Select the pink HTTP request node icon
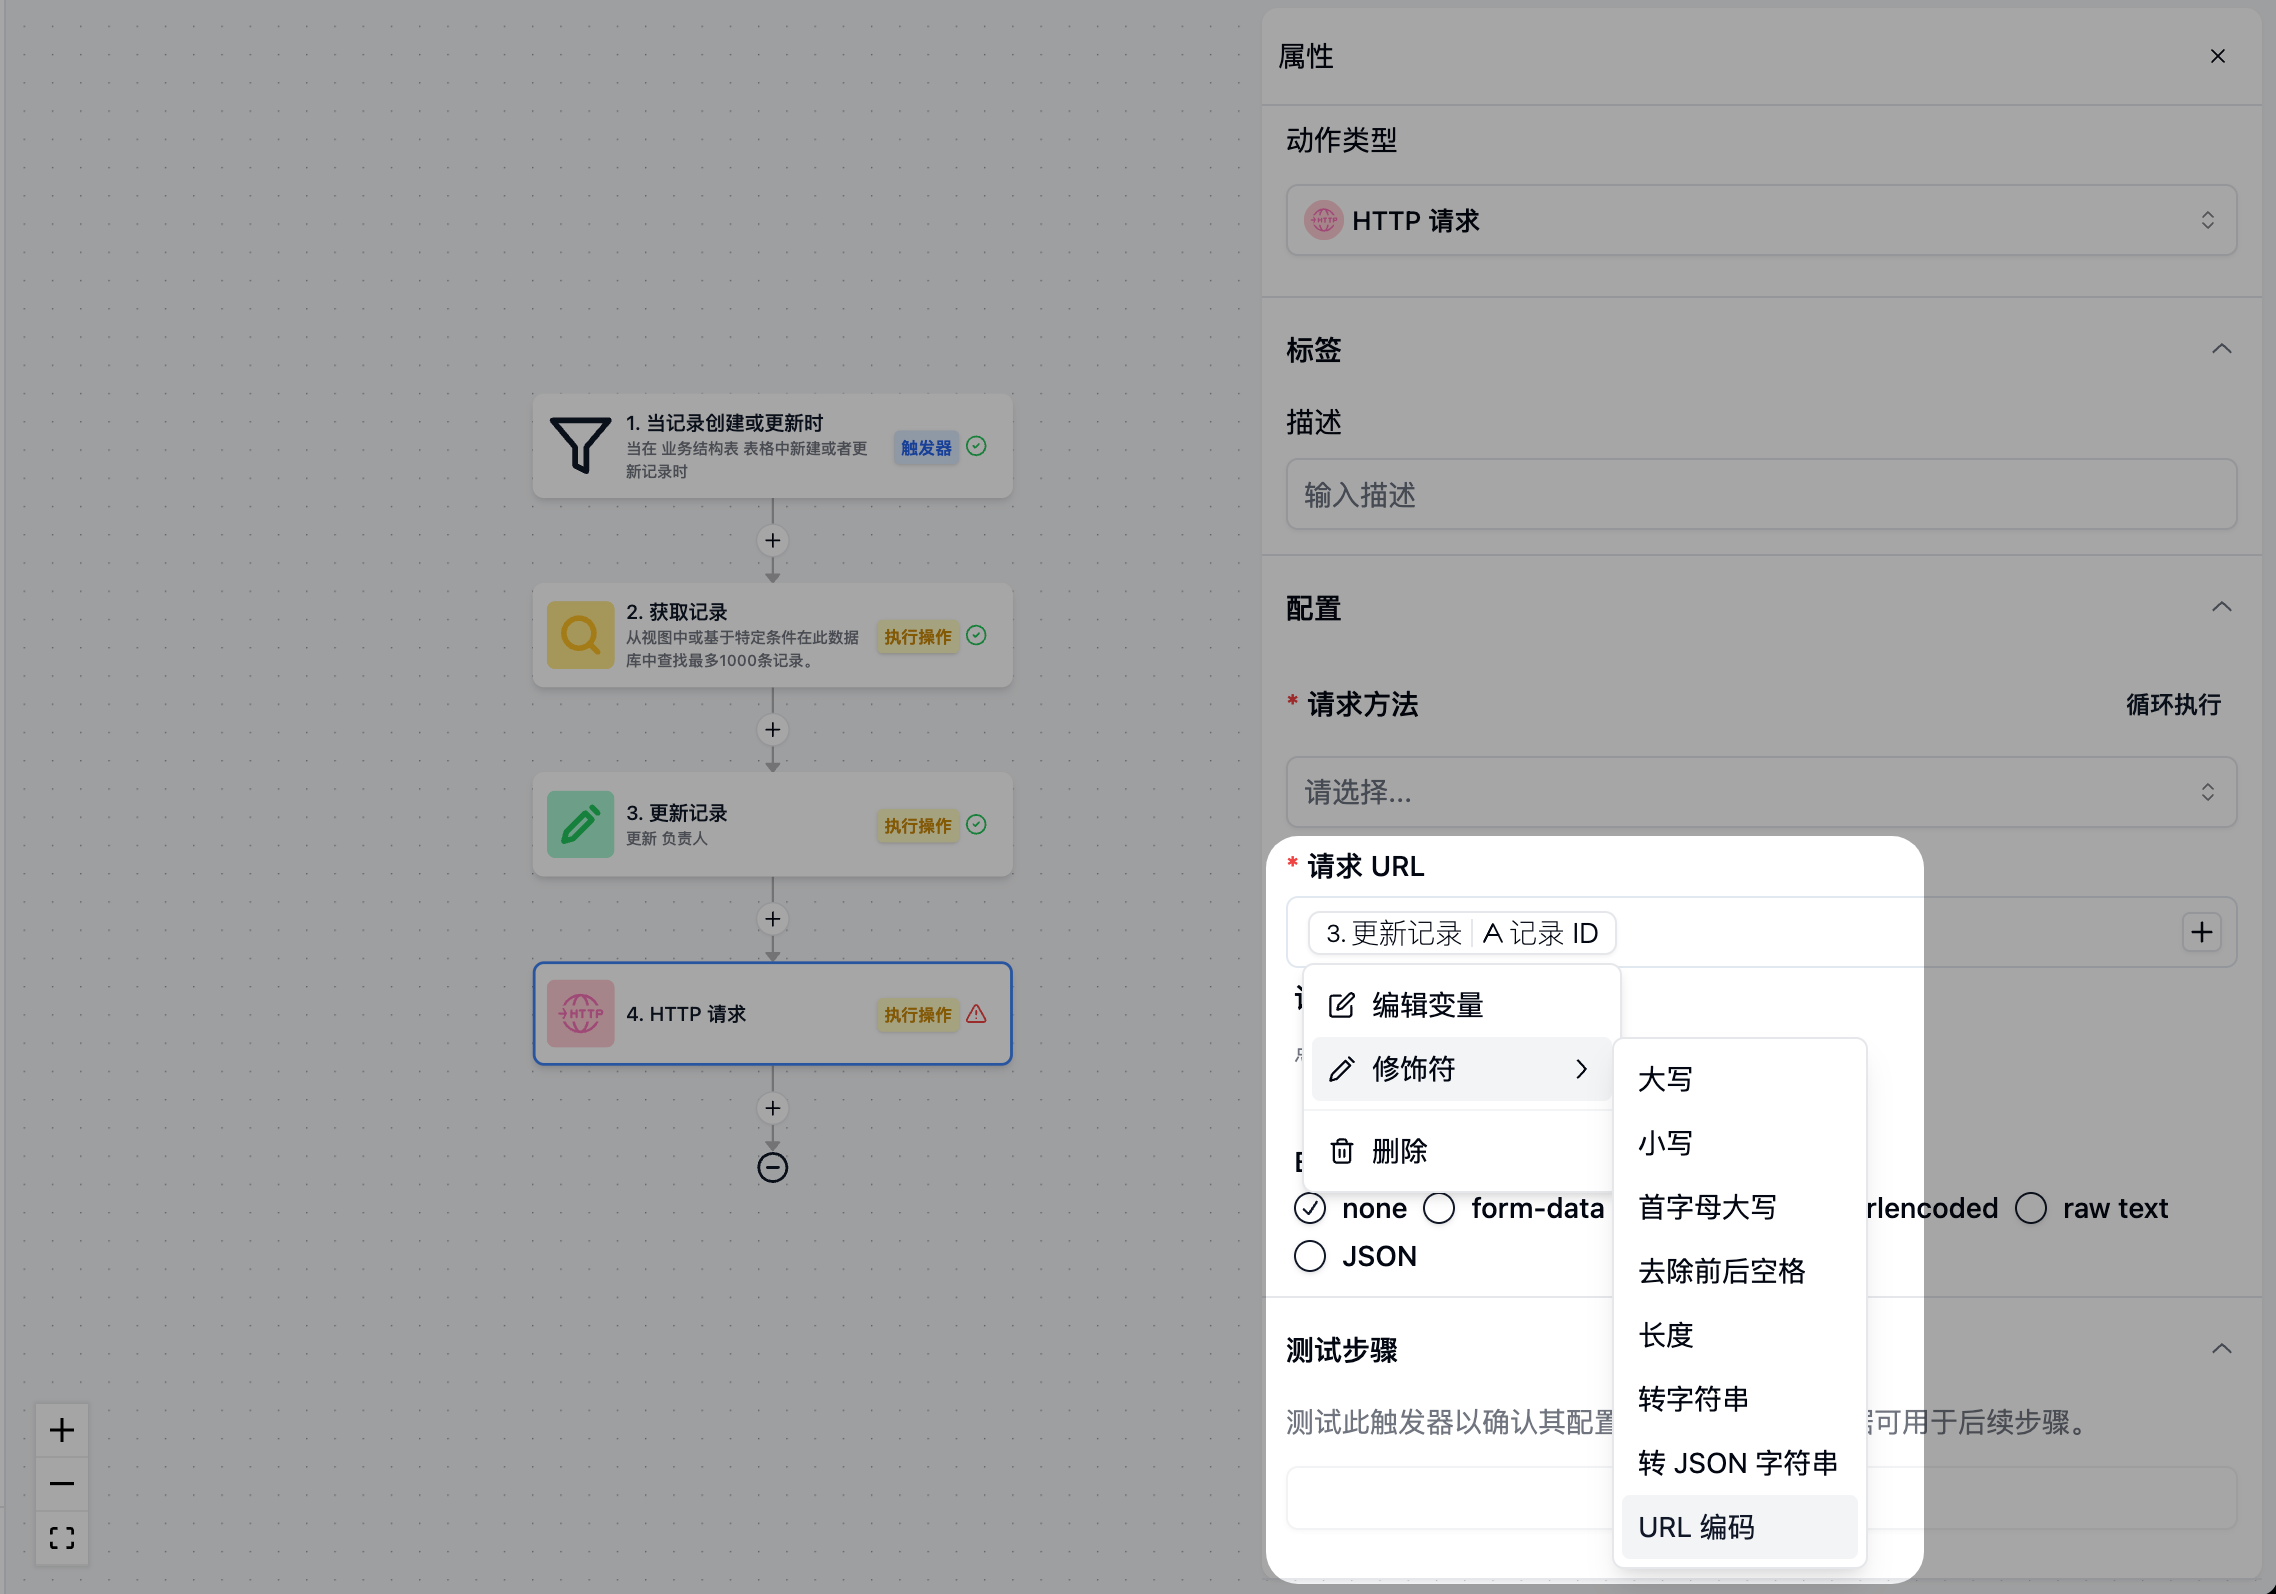This screenshot has height=1594, width=2276. (x=580, y=1013)
